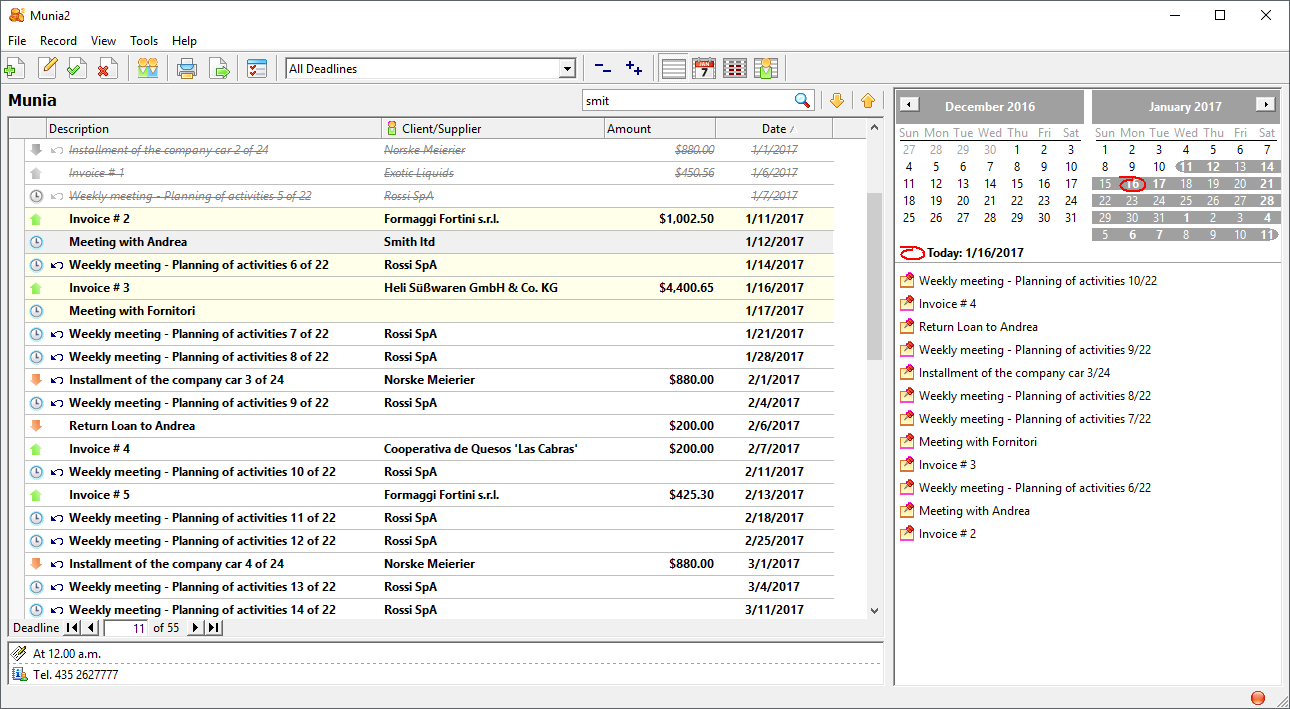Screen dimensions: 1290x709
Task: Go to previous deadline record button
Action: pyautogui.click(x=90, y=628)
